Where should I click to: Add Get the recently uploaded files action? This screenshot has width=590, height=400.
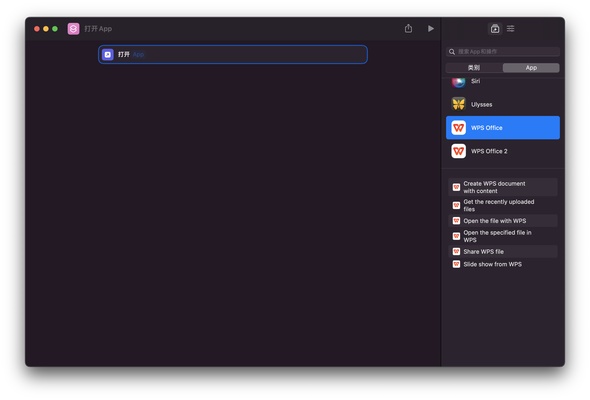[503, 205]
